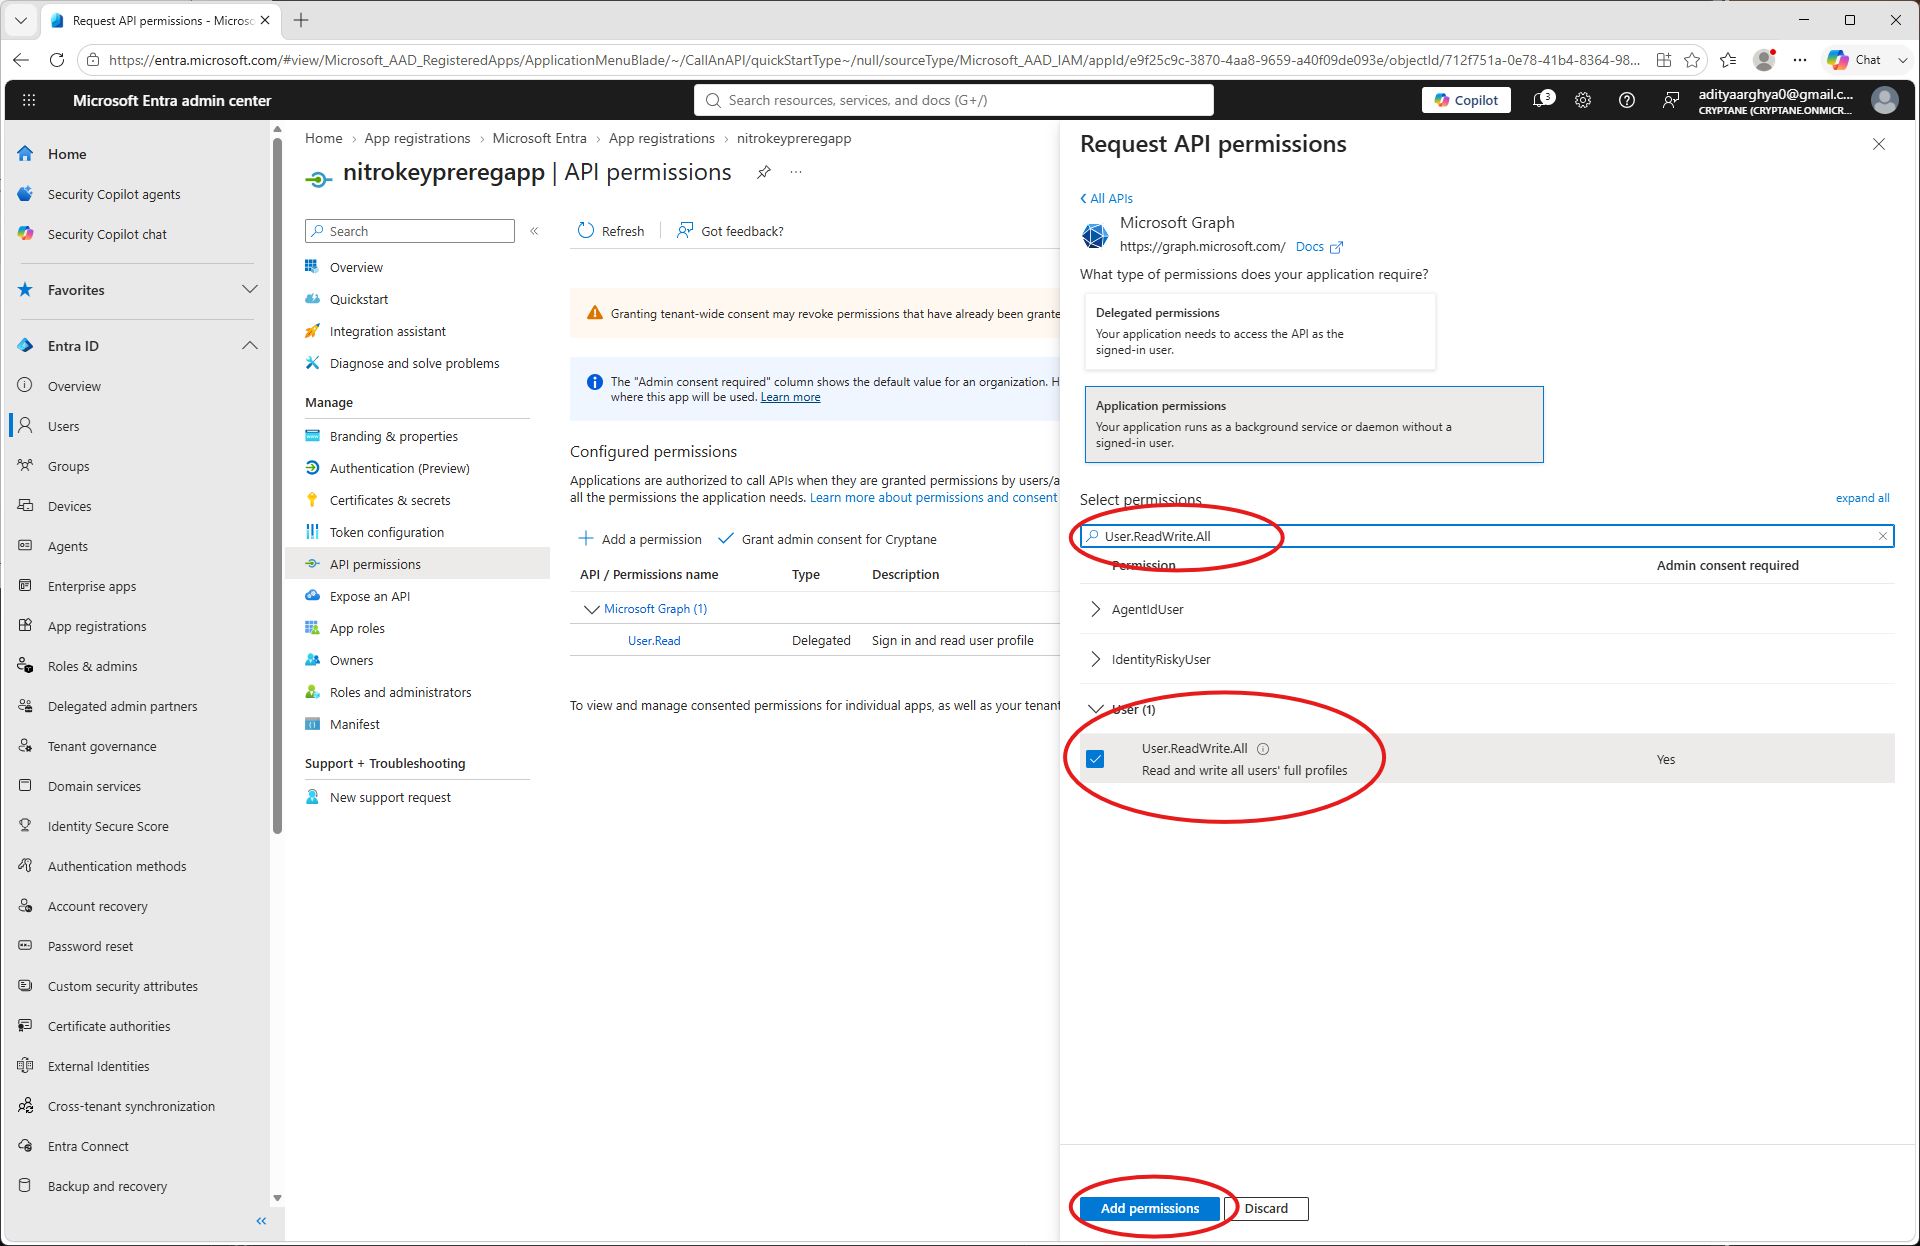Click the account avatar picture
The width and height of the screenshot is (1920, 1246).
click(x=1885, y=100)
